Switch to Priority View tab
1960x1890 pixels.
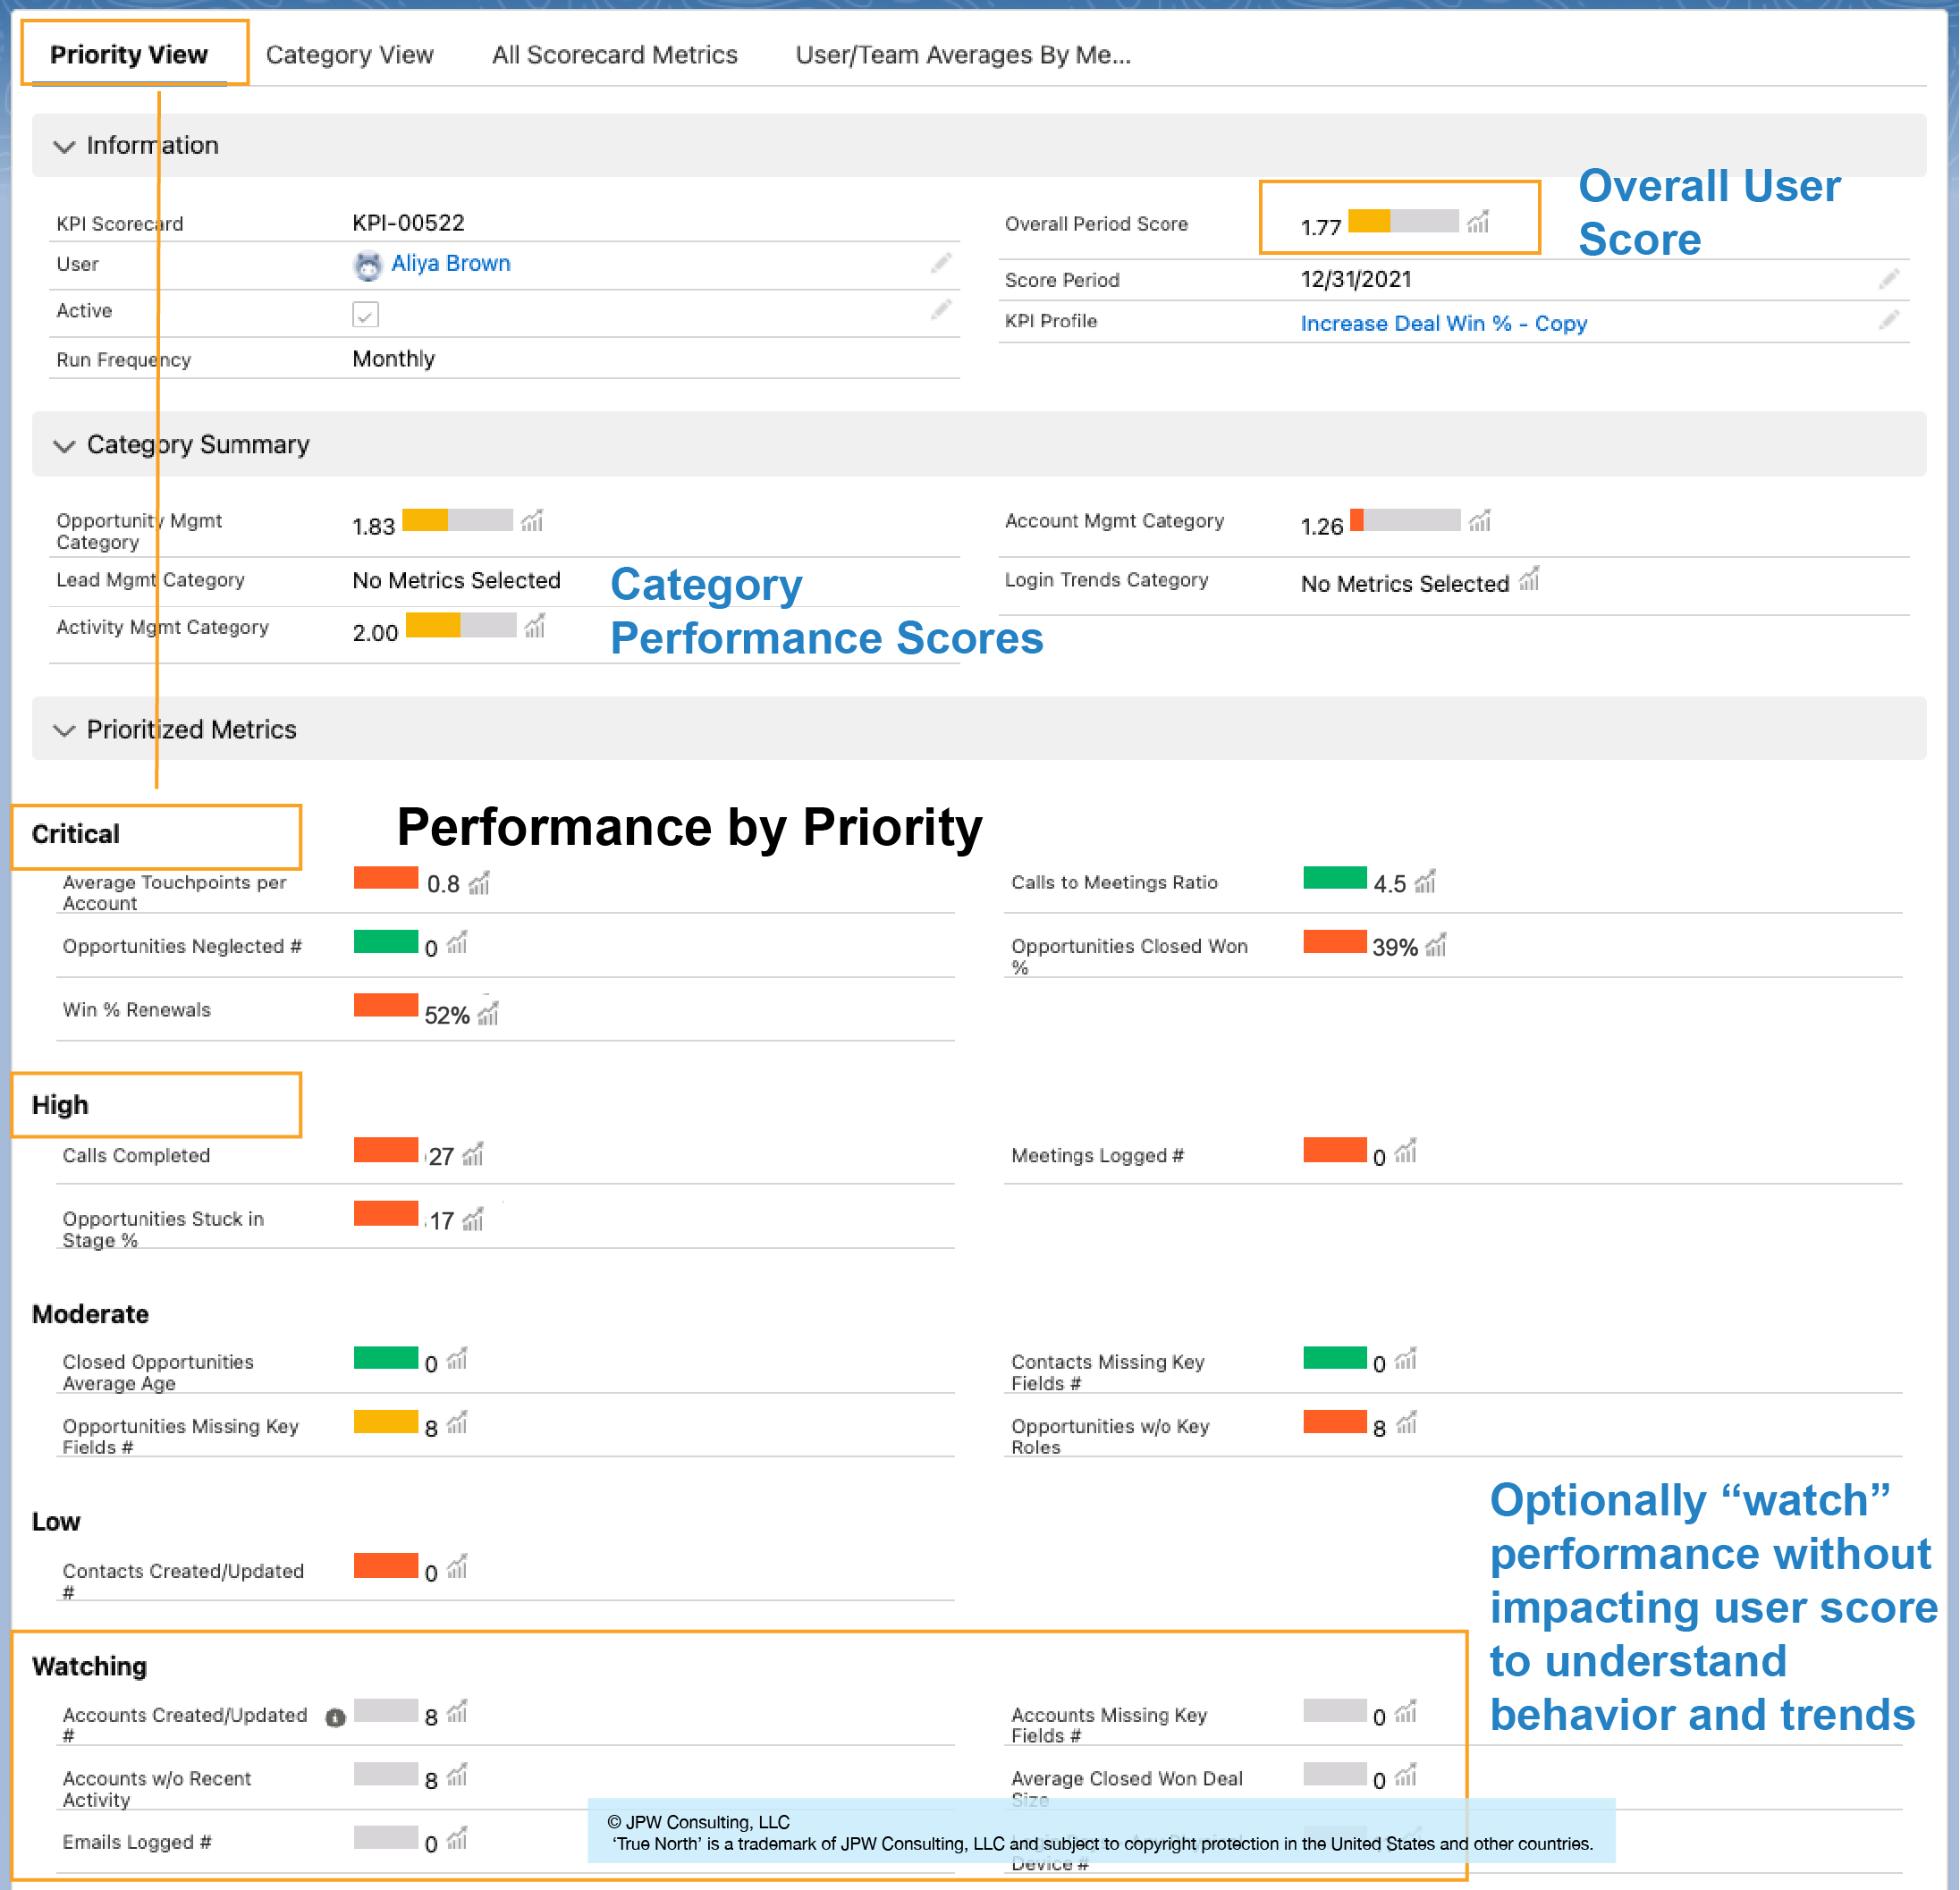click(129, 54)
